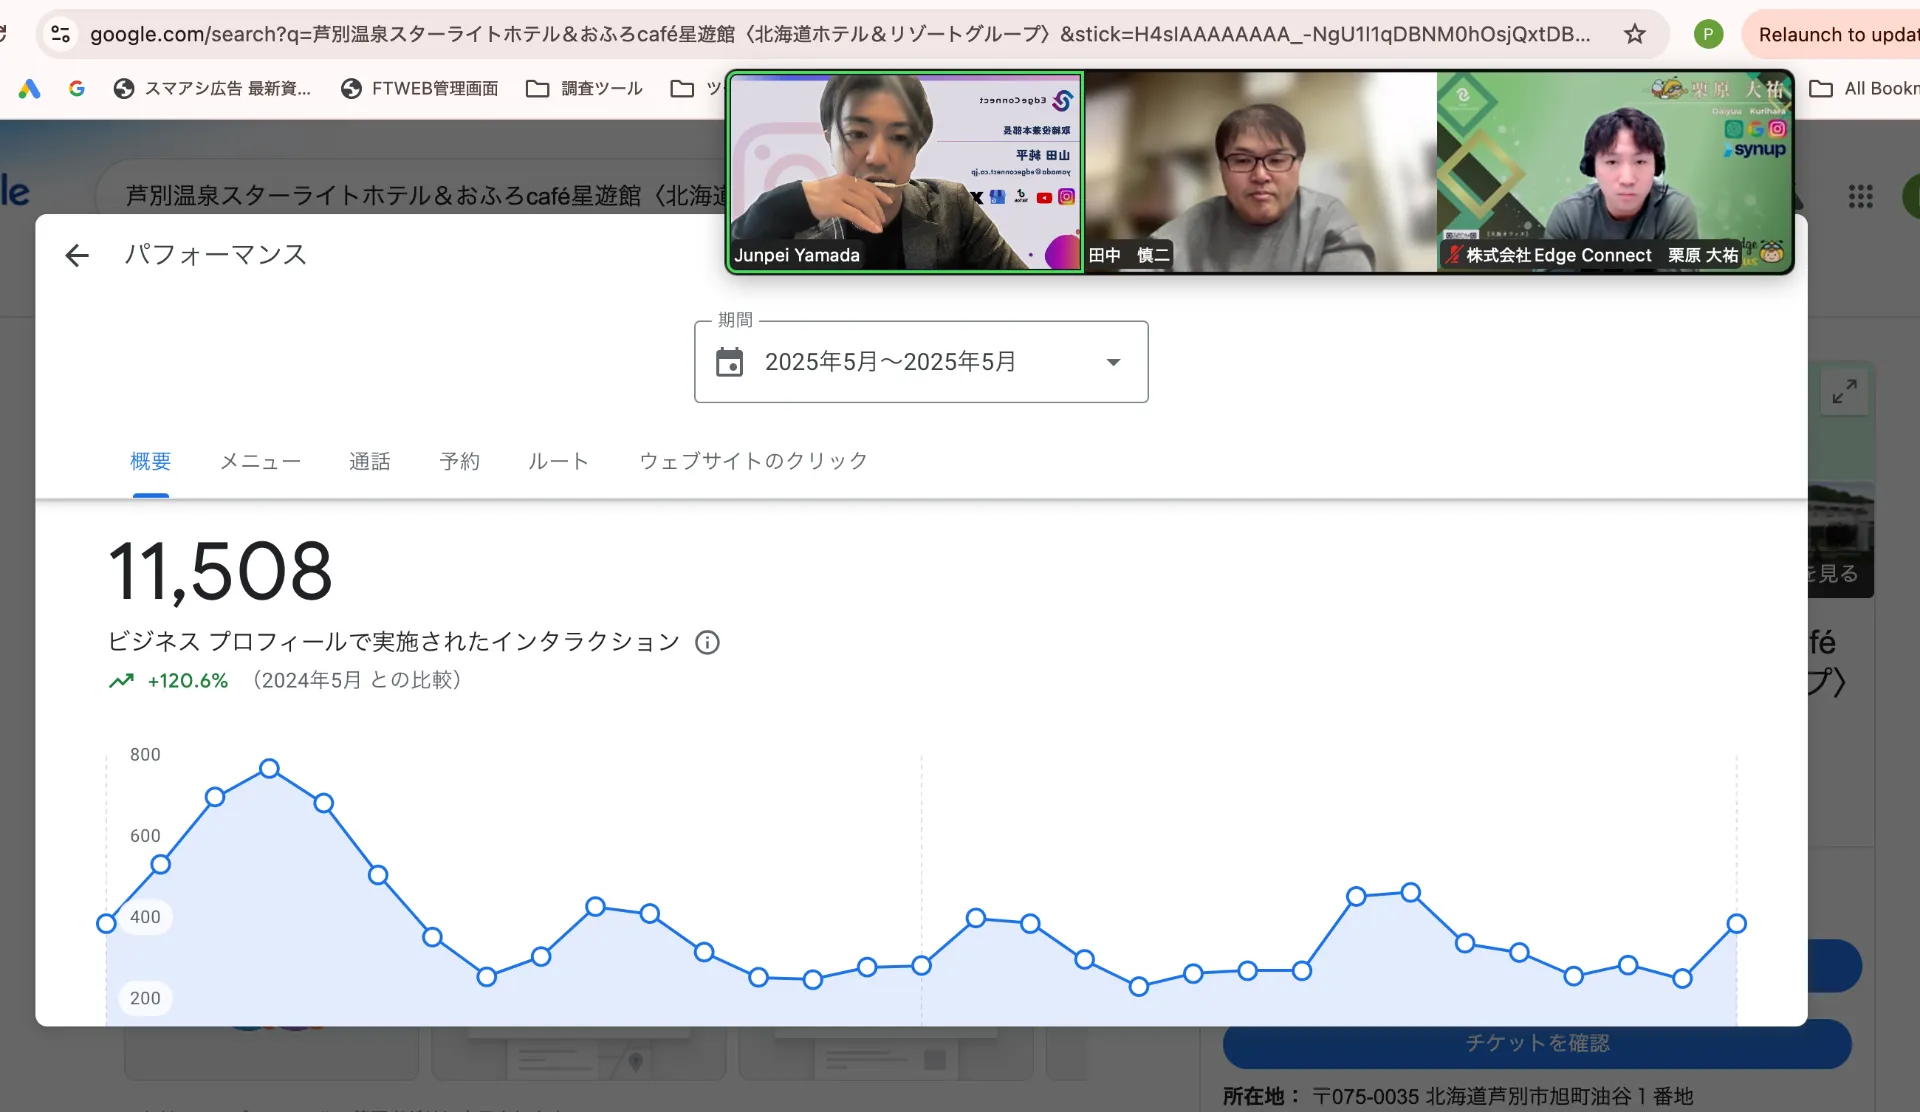Click Junpei Yamada's video tile
Screen dimensions: 1920x1112
(904, 172)
